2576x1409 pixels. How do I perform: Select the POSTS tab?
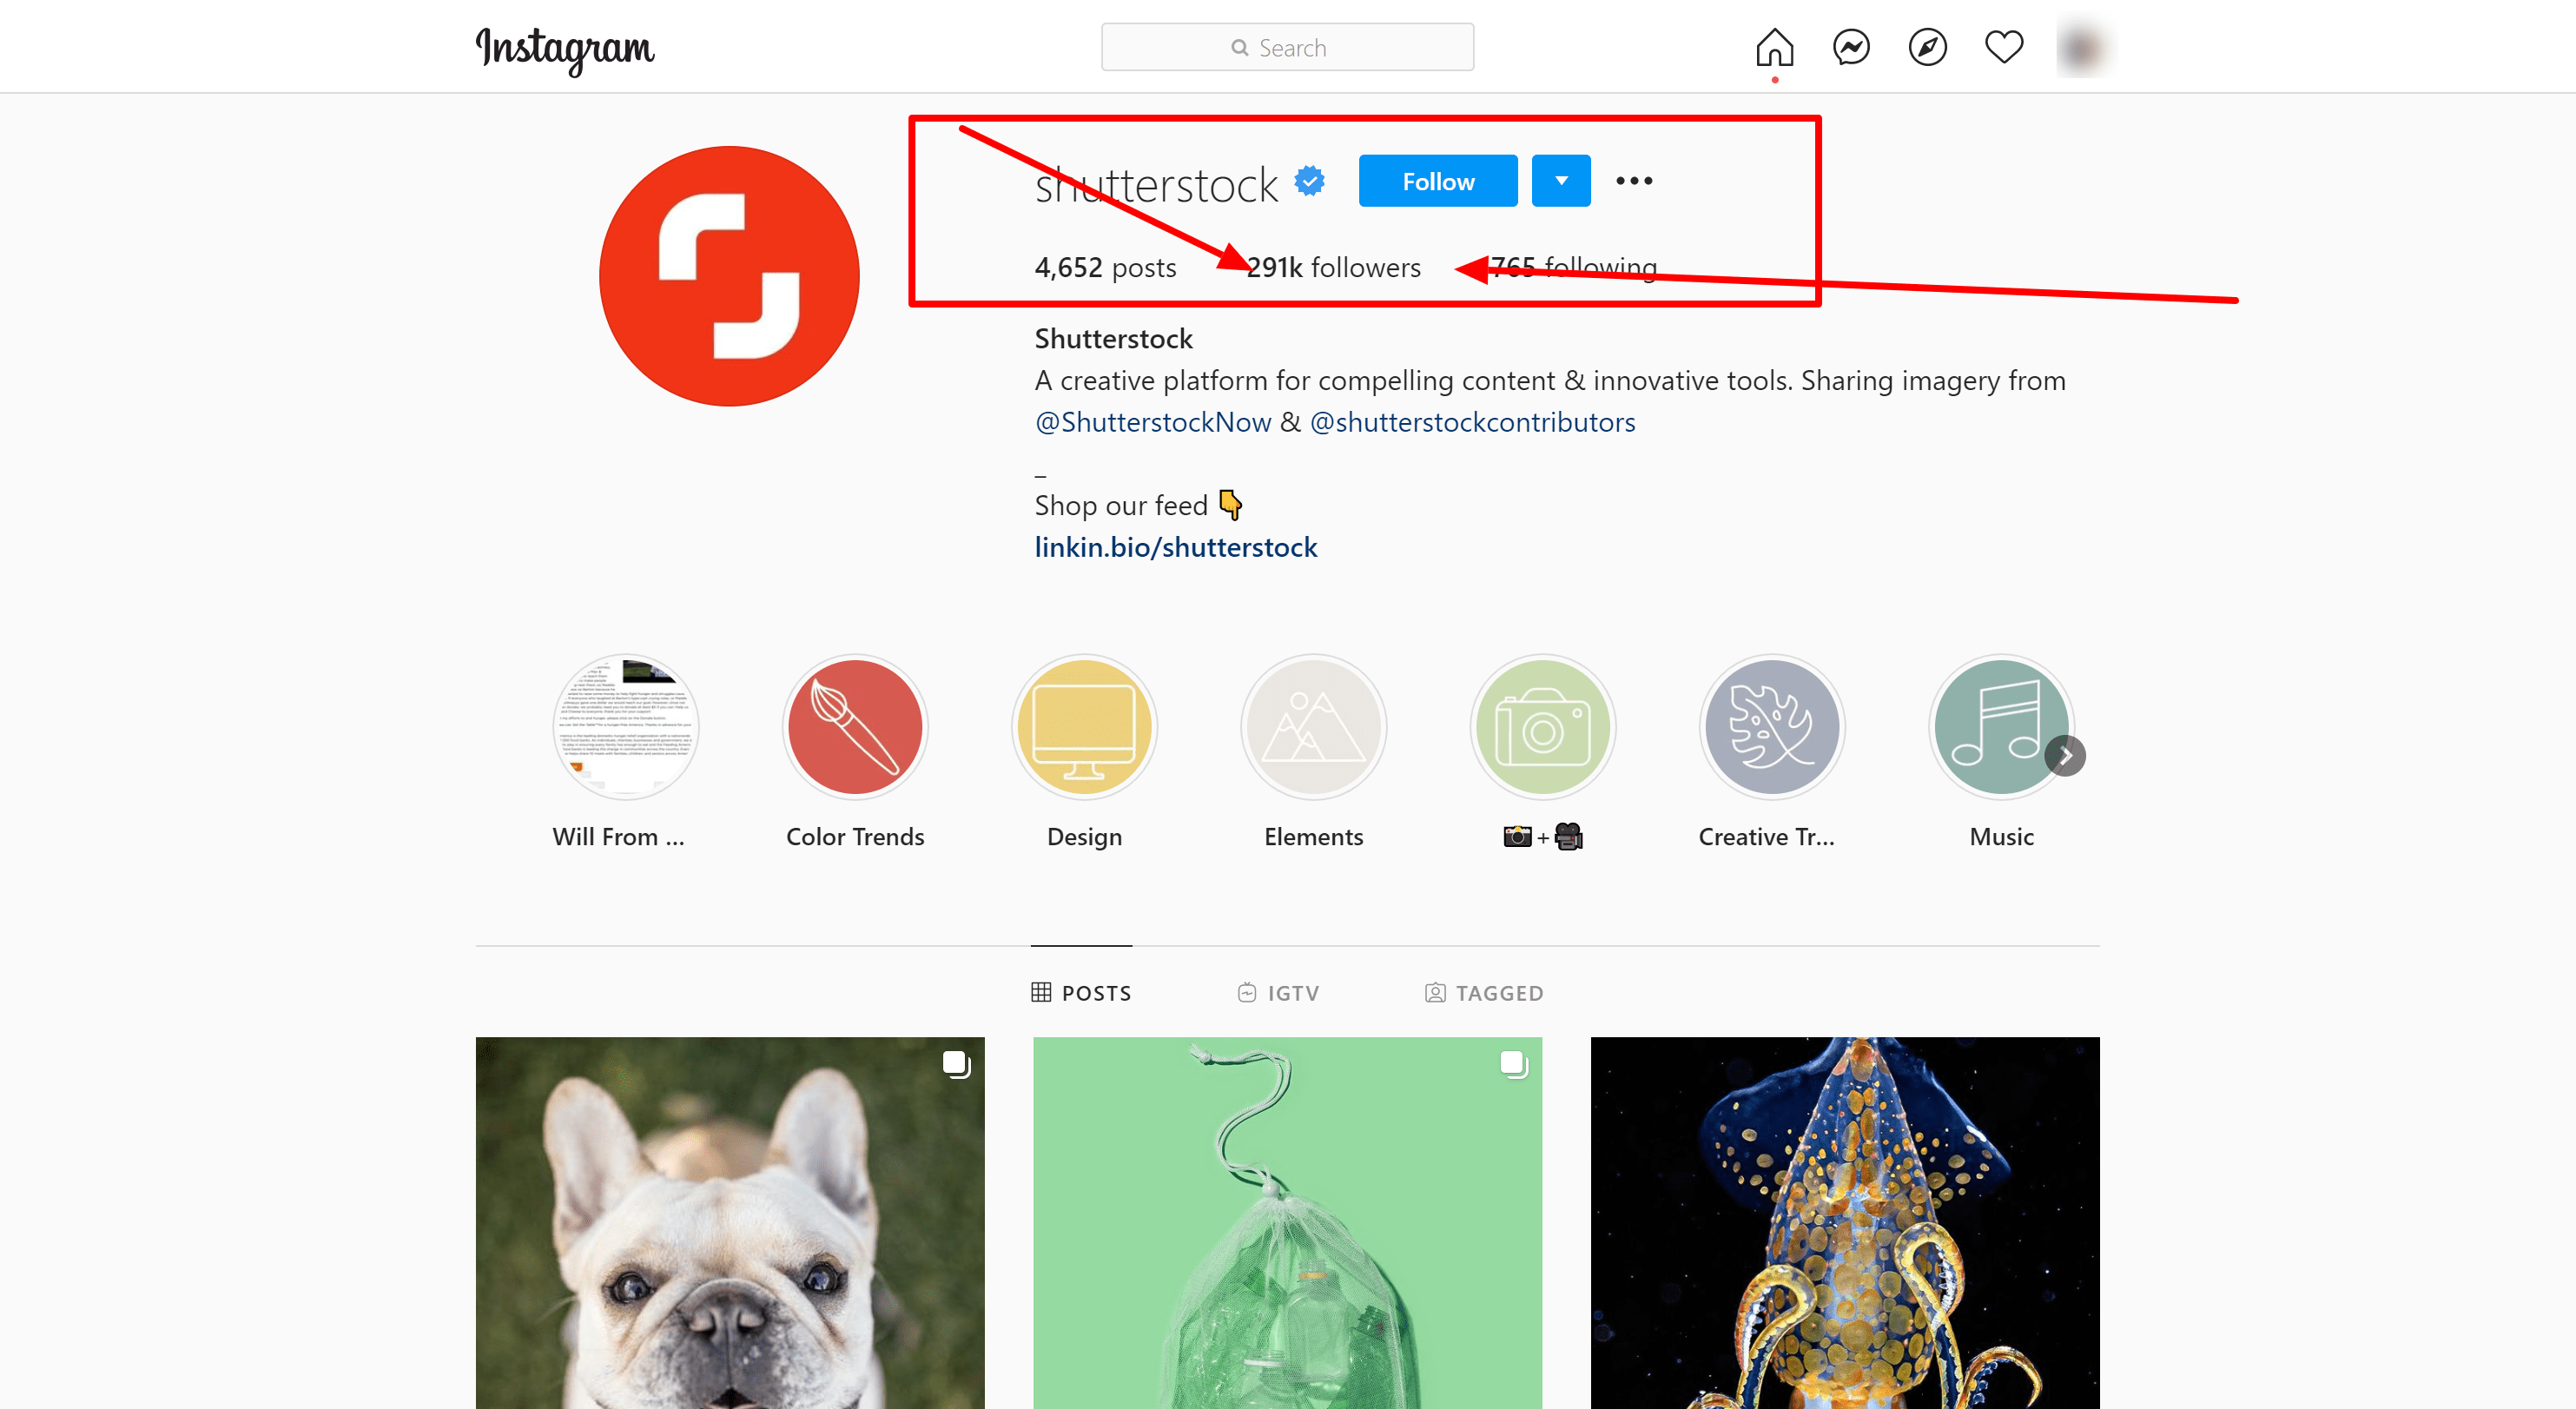coord(1081,993)
